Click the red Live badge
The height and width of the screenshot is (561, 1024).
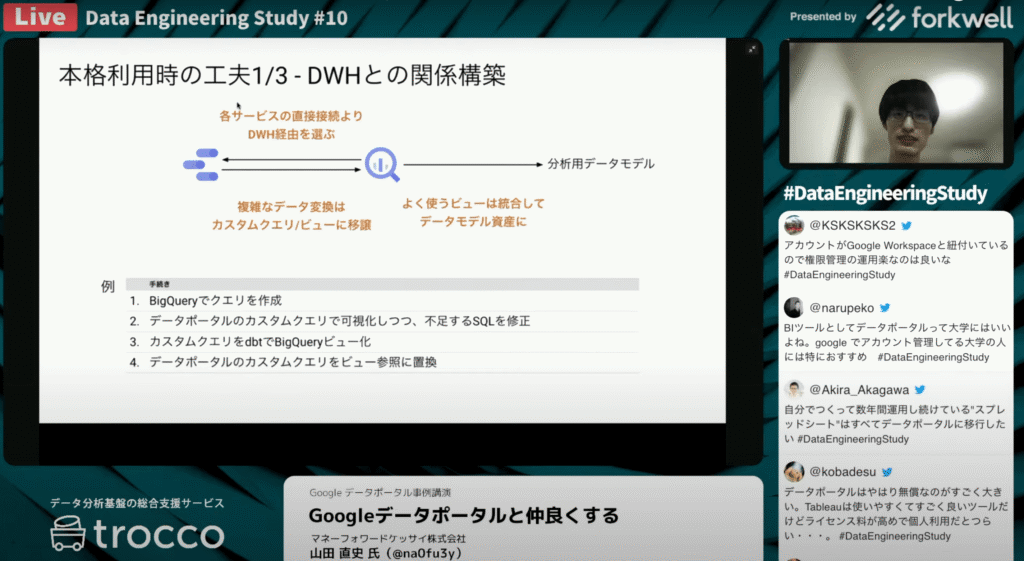coord(39,17)
